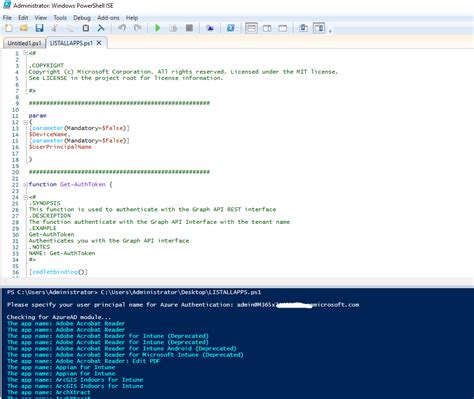Click the PowerShell ISE title bar icon

coord(7,5)
